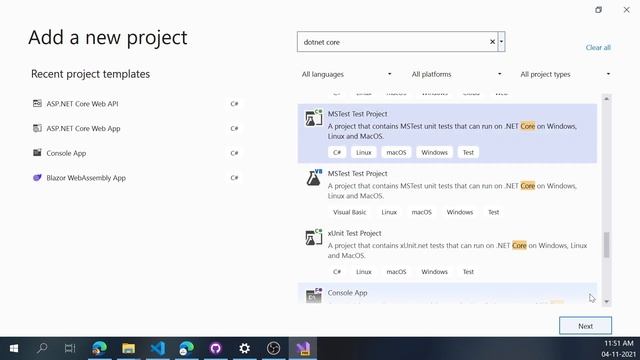Click the Console App recent template icon
This screenshot has width=640, height=360.
point(37,153)
